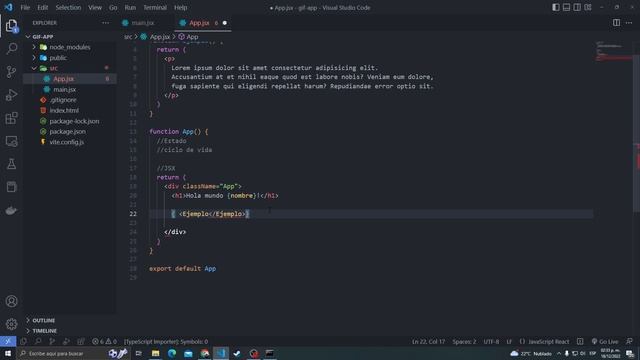Image resolution: width=640 pixels, height=360 pixels.
Task: Click the App symbol breadcrumb
Action: (188, 37)
